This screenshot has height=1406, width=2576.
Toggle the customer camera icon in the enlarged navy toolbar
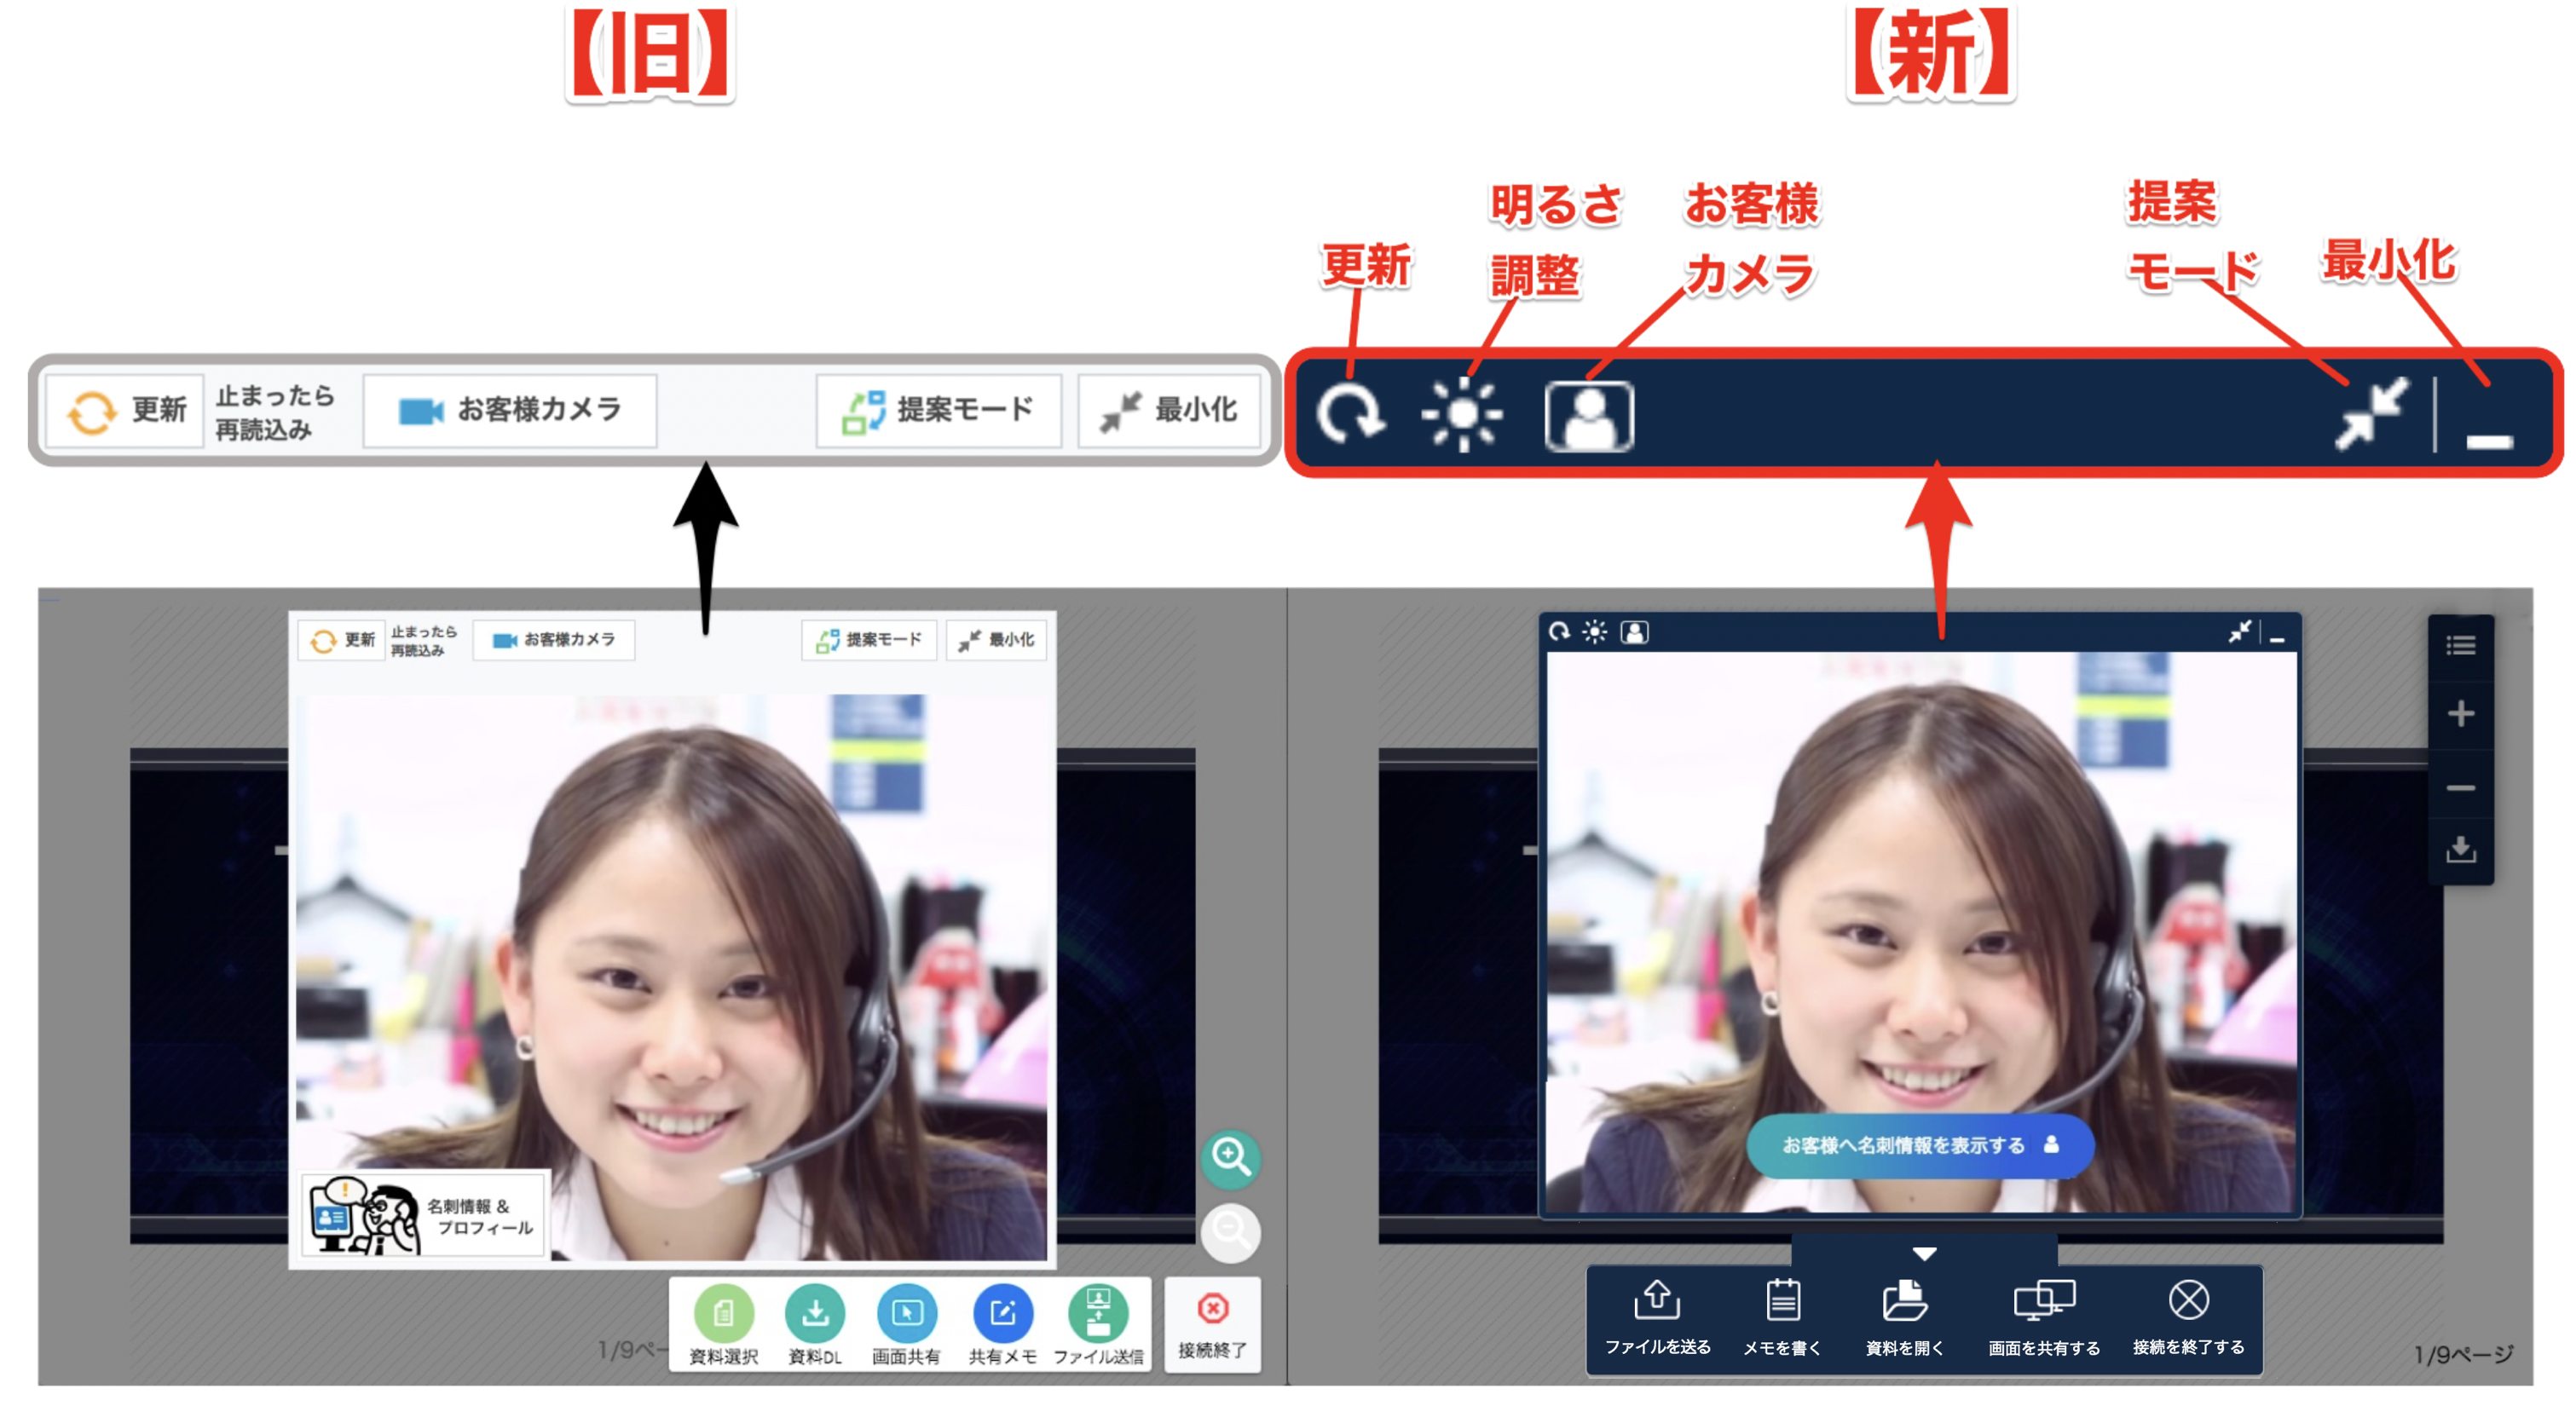(x=1588, y=416)
